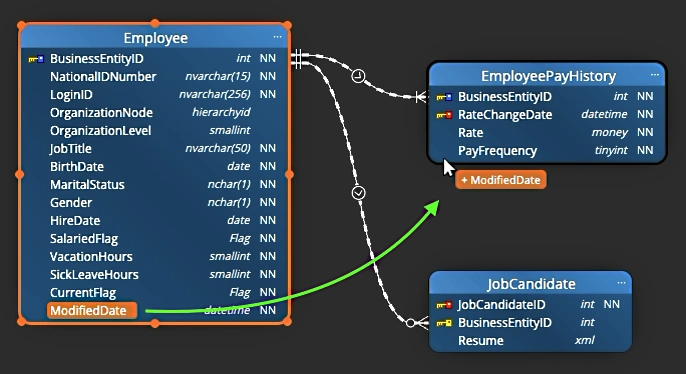The width and height of the screenshot is (686, 374).
Task: Click the left middle resize handle of Employee
Action: click(20, 175)
